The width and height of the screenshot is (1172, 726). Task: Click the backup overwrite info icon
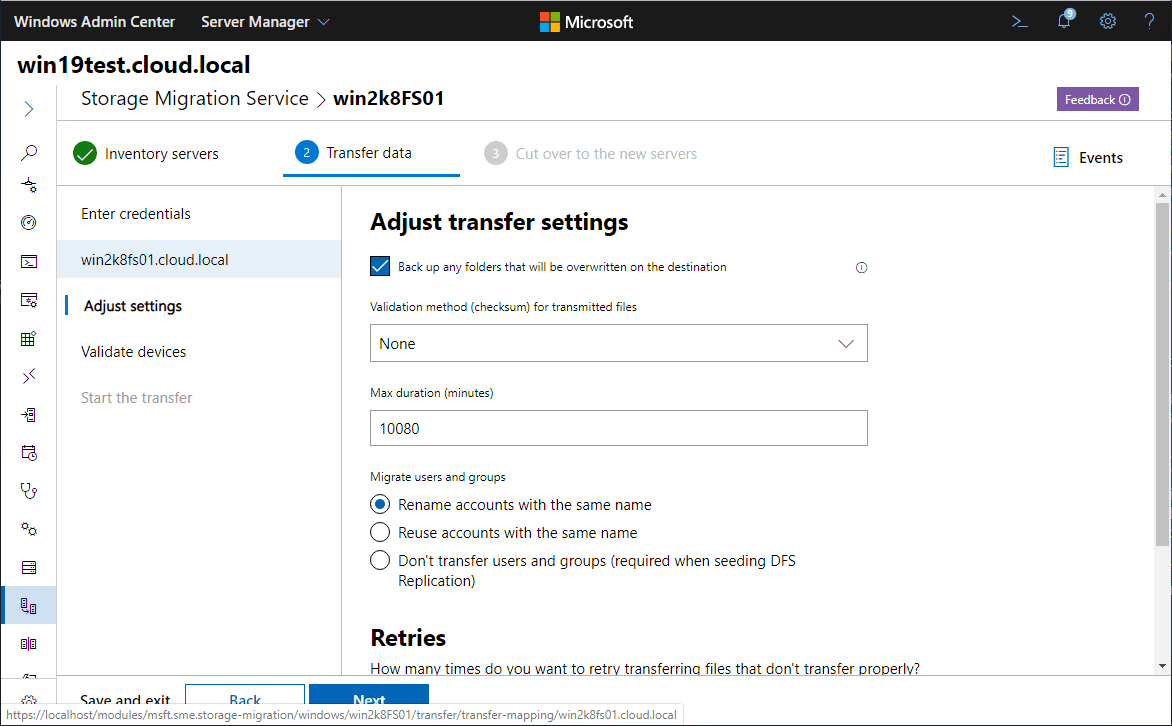click(862, 268)
